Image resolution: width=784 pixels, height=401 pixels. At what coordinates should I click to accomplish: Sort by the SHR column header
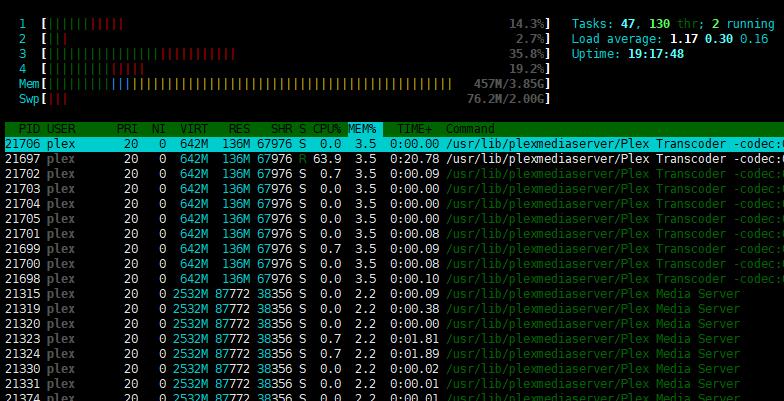[x=282, y=129]
